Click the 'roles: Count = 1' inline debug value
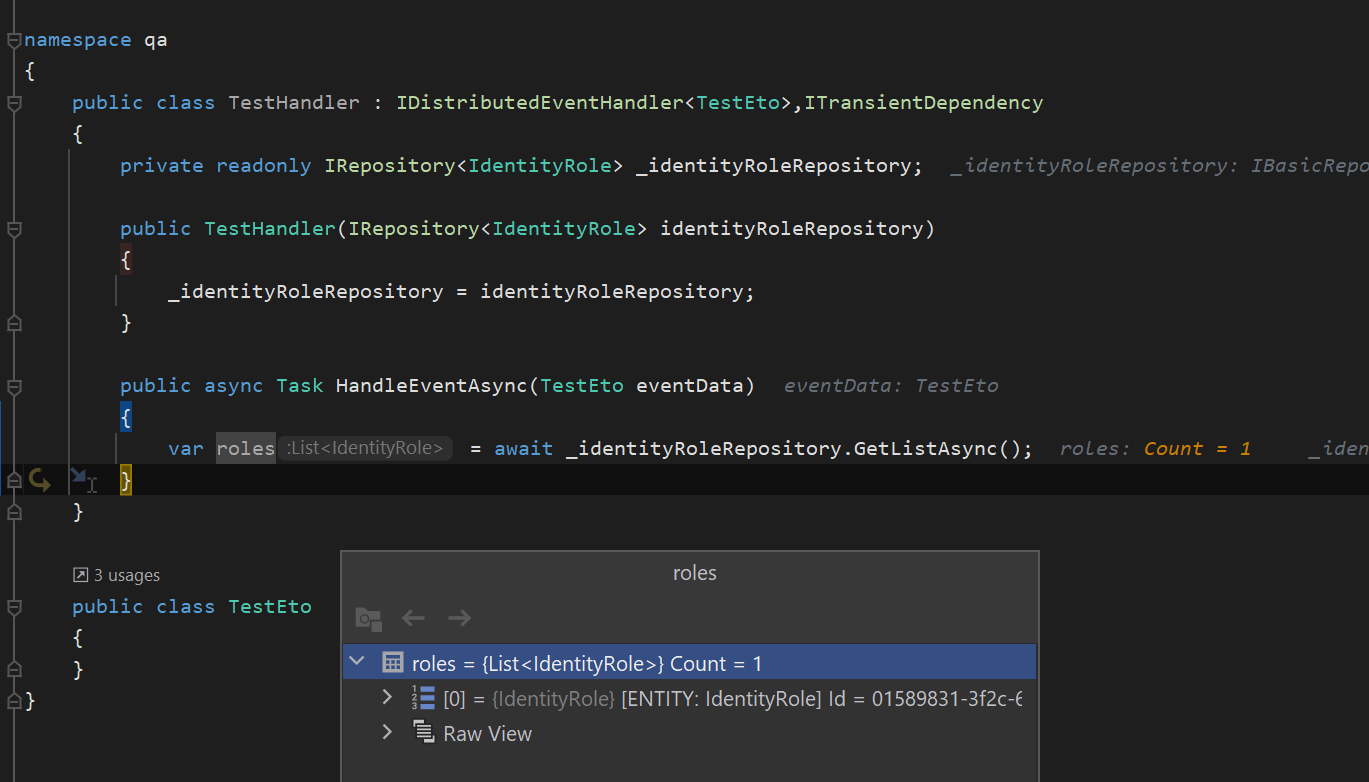The image size is (1369, 782). 1155,449
